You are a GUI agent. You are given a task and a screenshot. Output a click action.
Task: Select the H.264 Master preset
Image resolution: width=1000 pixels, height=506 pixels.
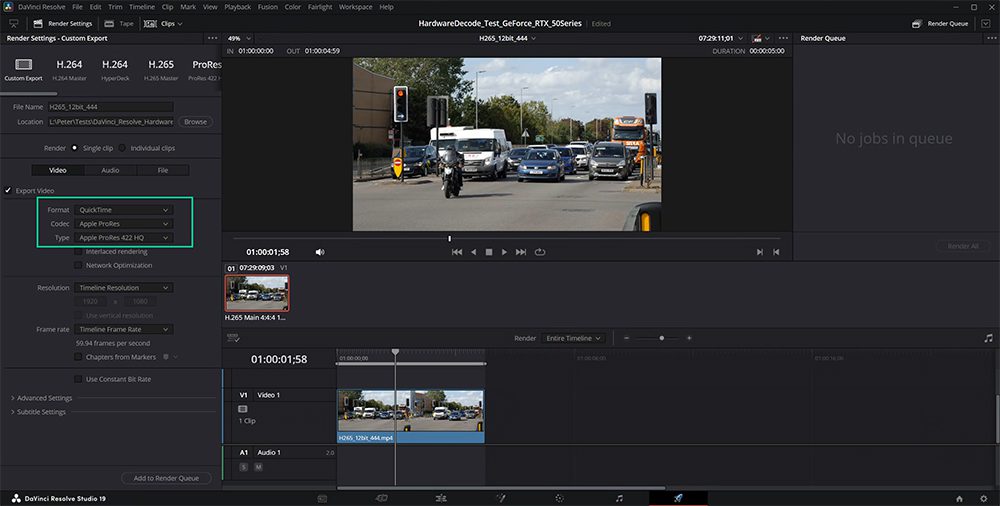[69, 70]
